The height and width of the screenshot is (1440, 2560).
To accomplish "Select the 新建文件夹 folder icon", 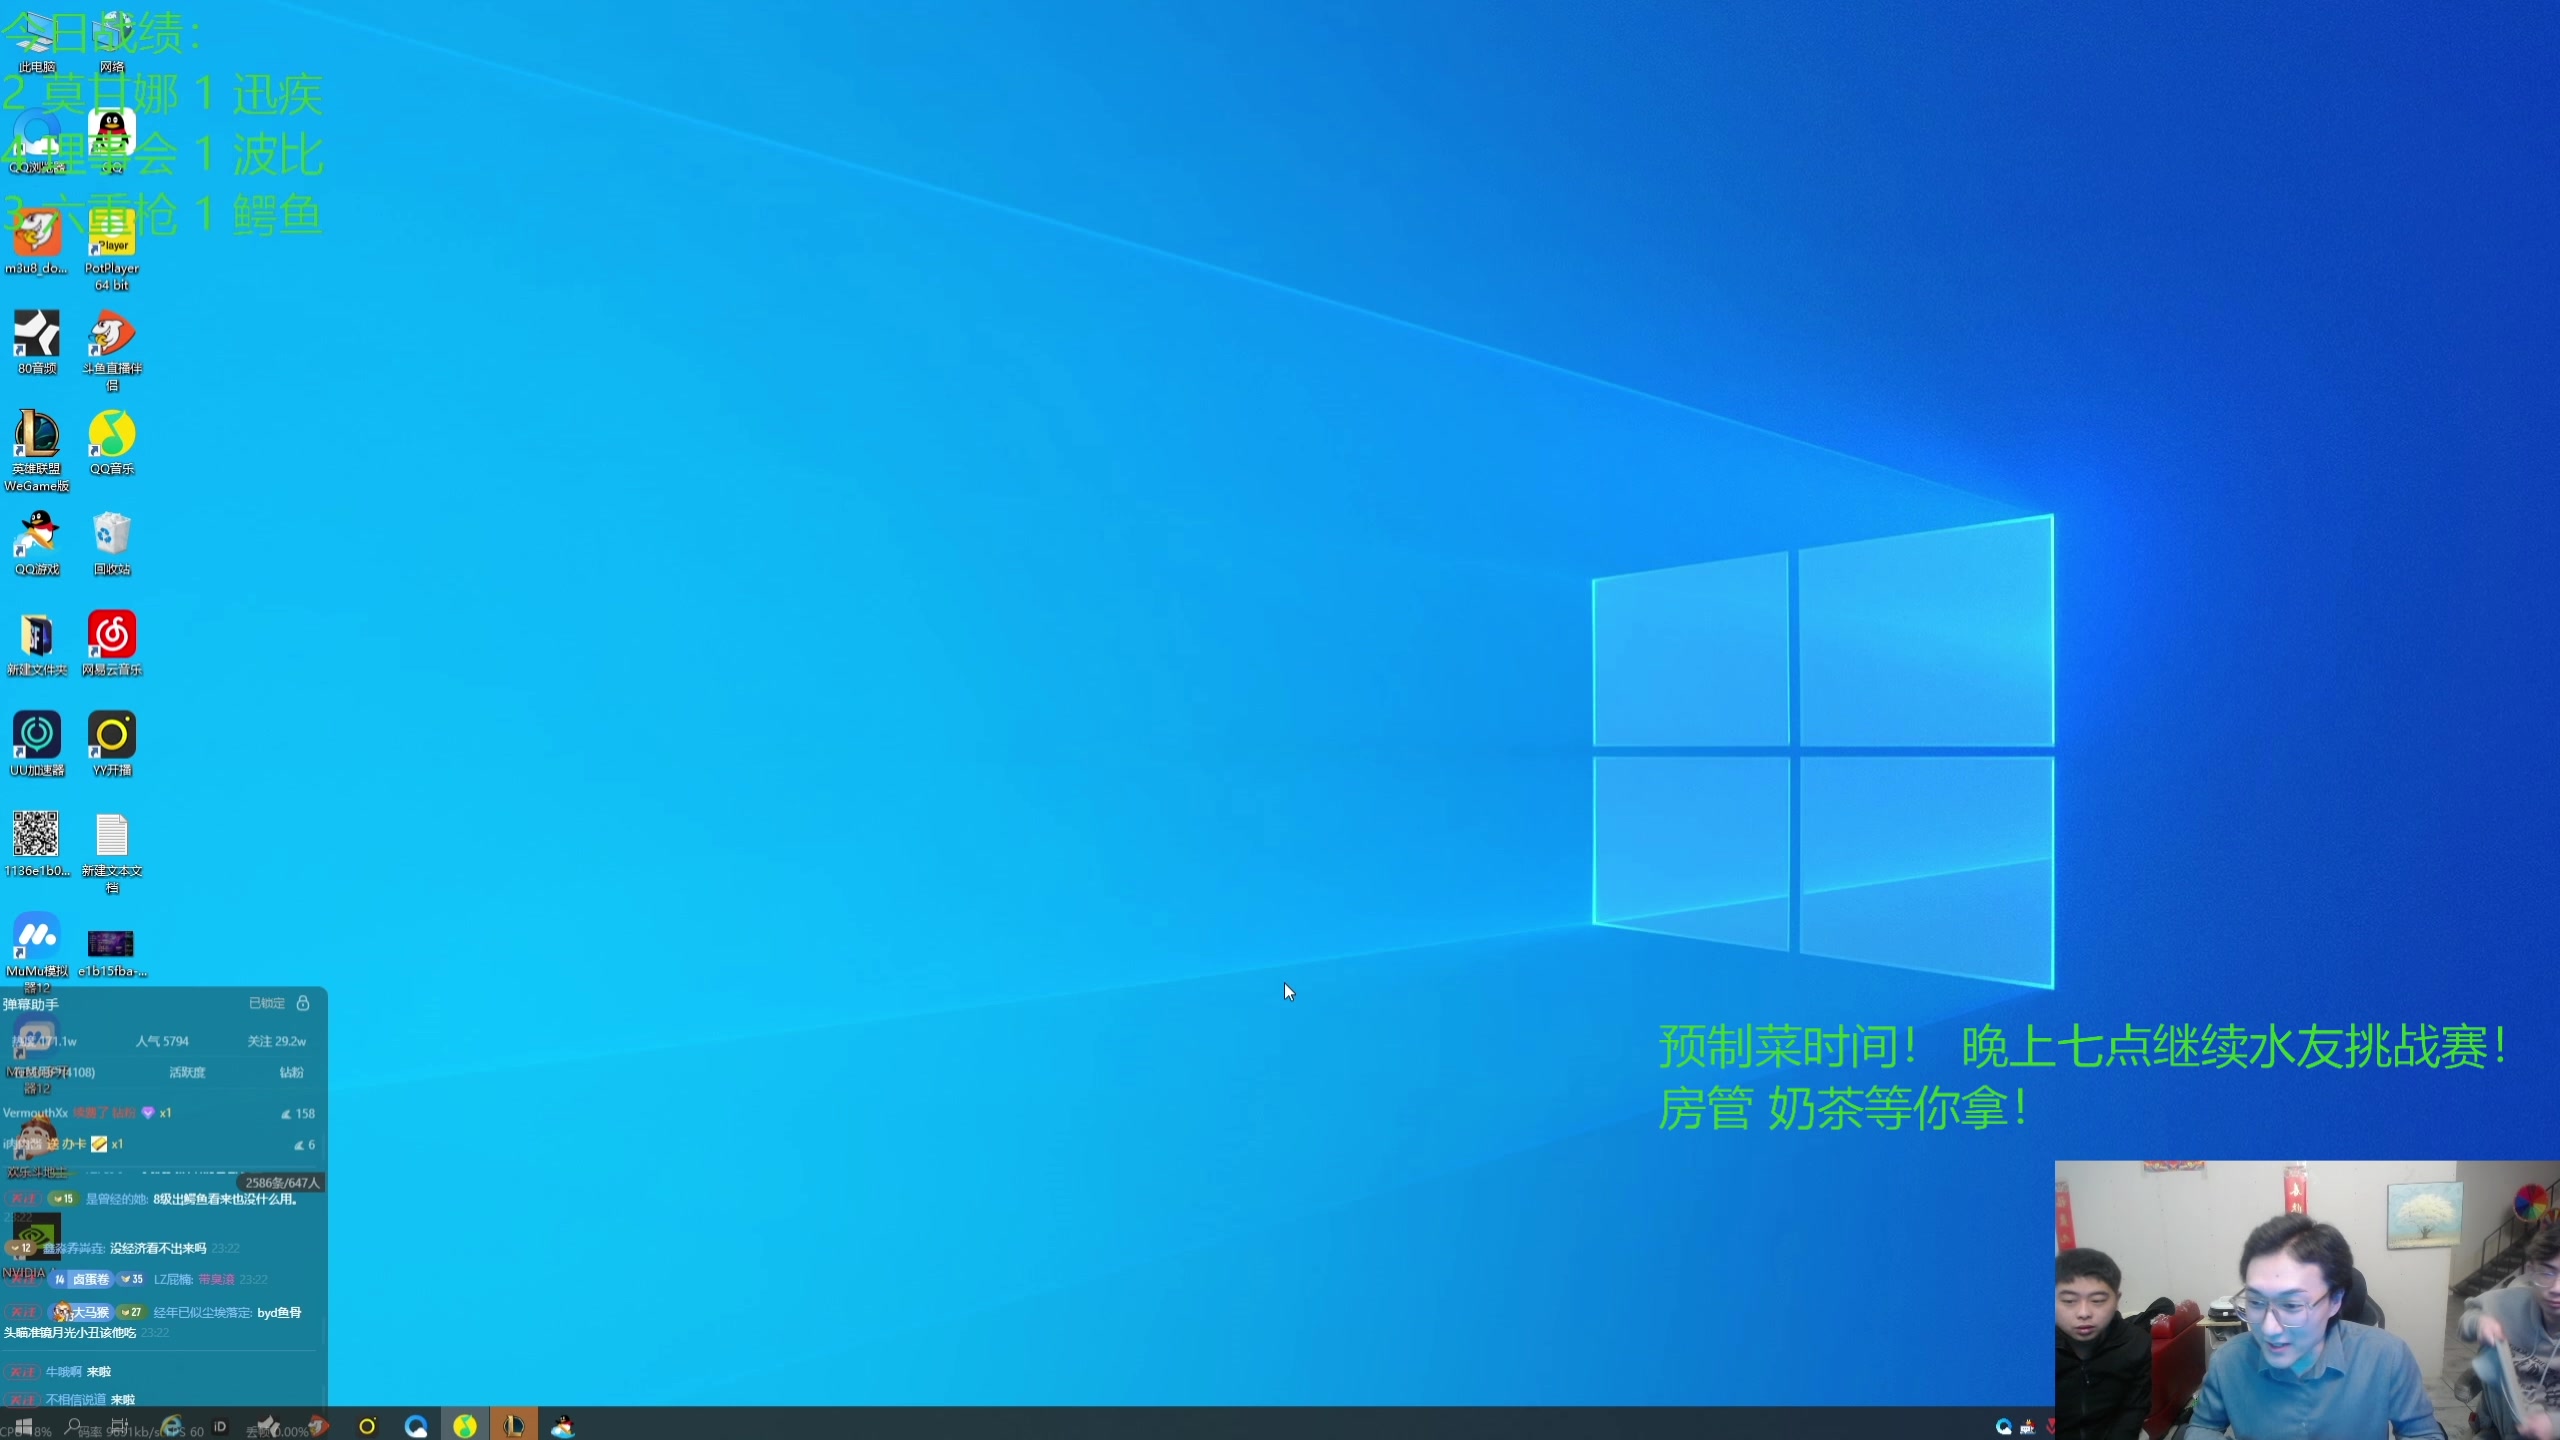I will [x=37, y=644].
